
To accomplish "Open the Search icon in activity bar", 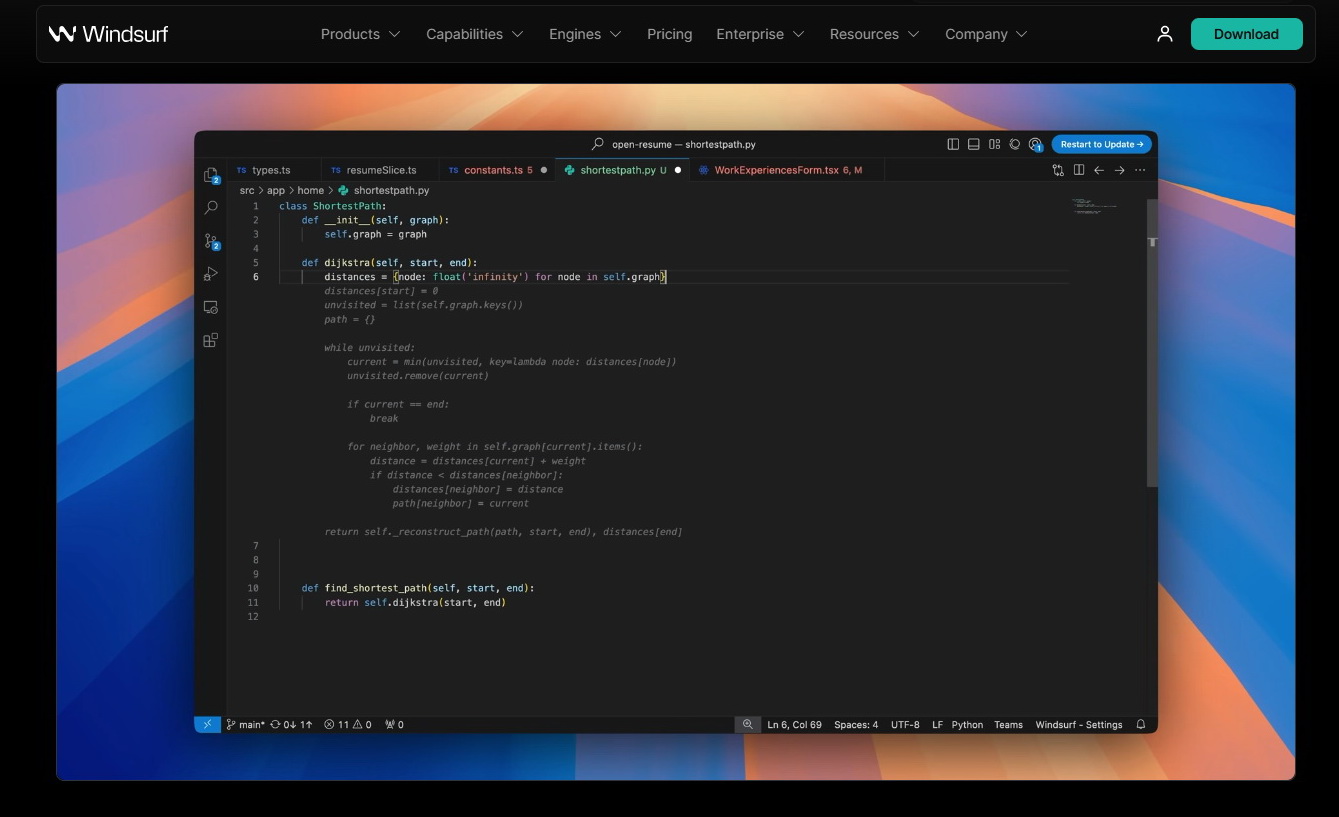I will pos(211,208).
